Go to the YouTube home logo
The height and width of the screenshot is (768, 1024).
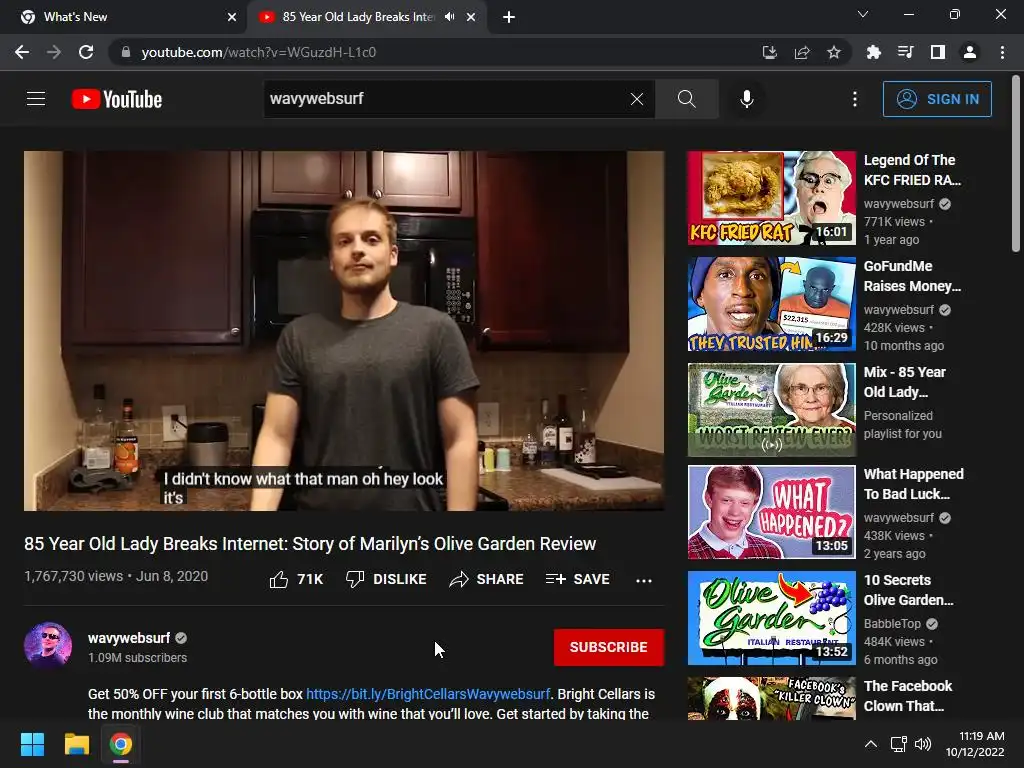coord(116,99)
